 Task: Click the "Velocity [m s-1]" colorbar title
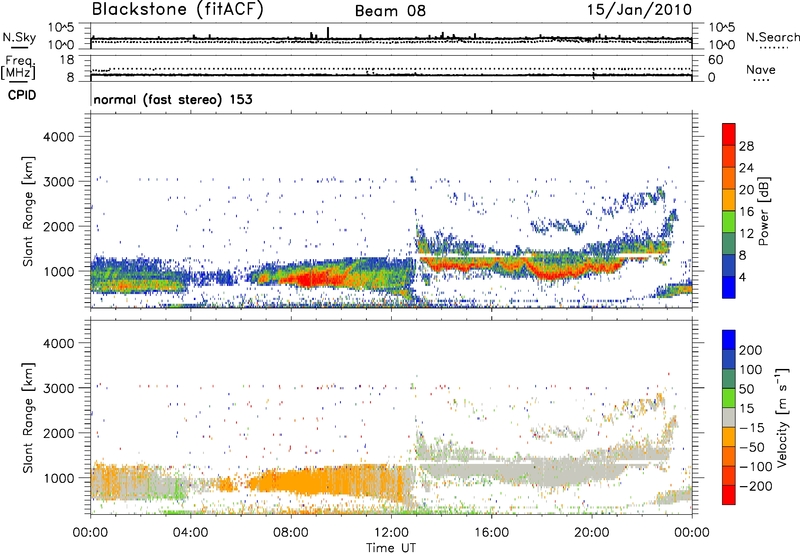(783, 418)
